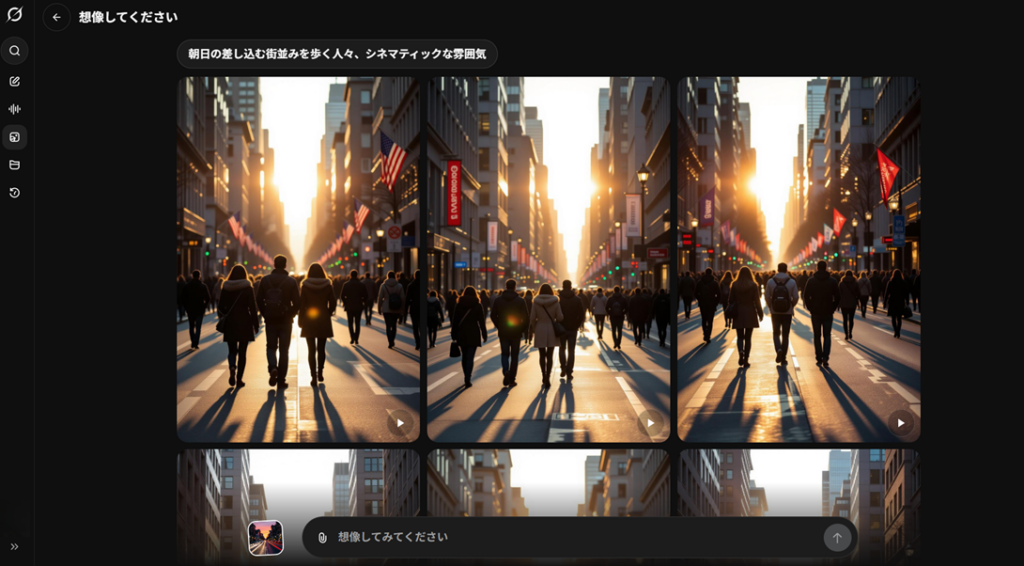The image size is (1024, 566).
Task: Click the prompt text chip above images
Action: [x=337, y=54]
